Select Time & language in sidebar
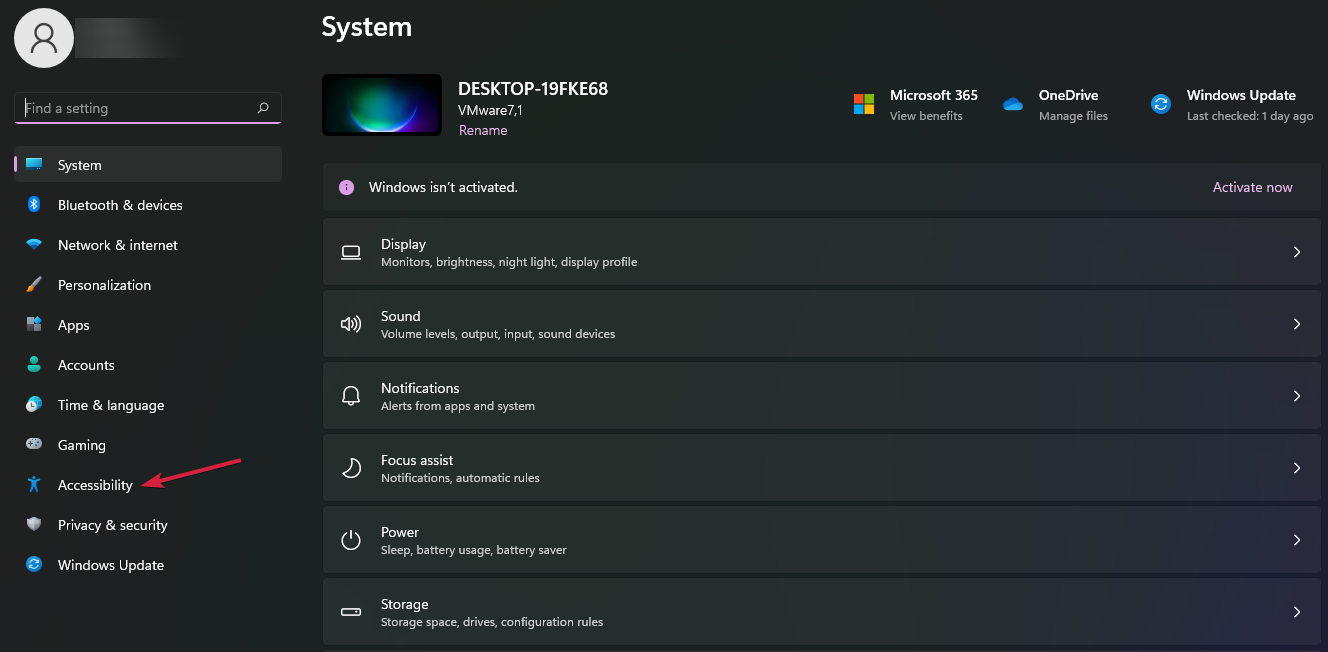The width and height of the screenshot is (1328, 652). point(110,405)
